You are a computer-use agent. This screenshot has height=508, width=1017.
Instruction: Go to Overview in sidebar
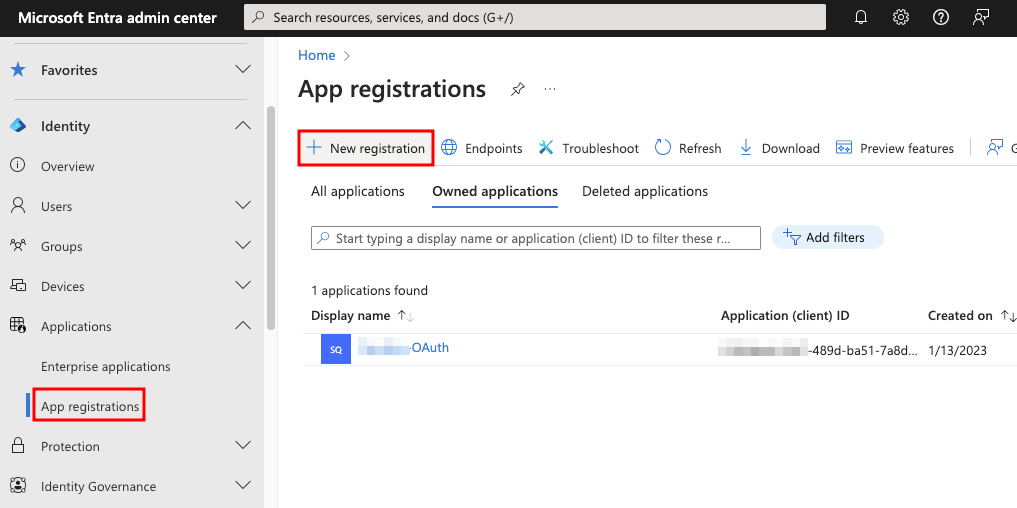click(67, 166)
